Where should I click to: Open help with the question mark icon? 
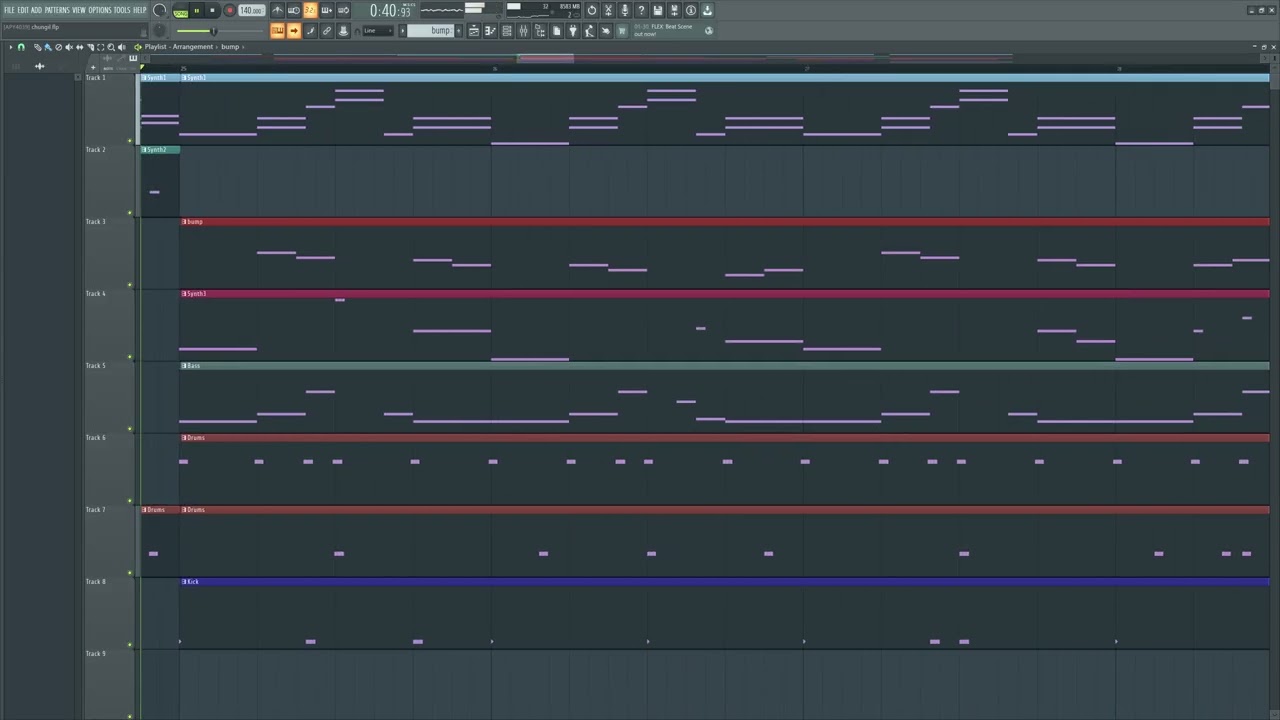tap(641, 11)
